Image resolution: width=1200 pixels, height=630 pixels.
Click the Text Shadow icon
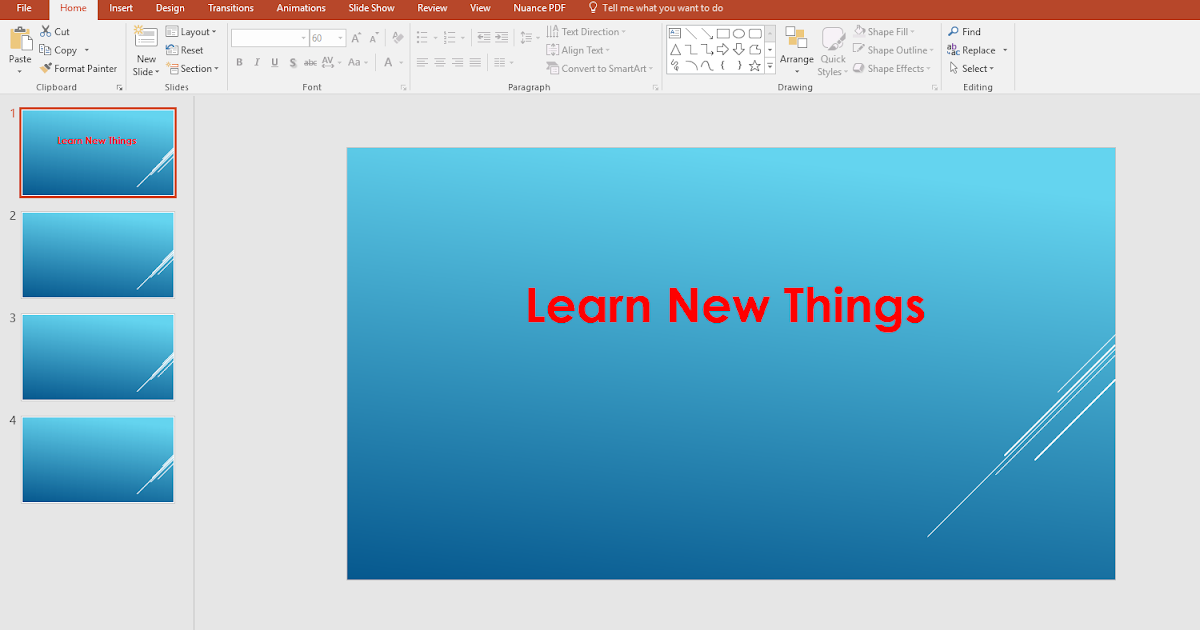[x=292, y=62]
